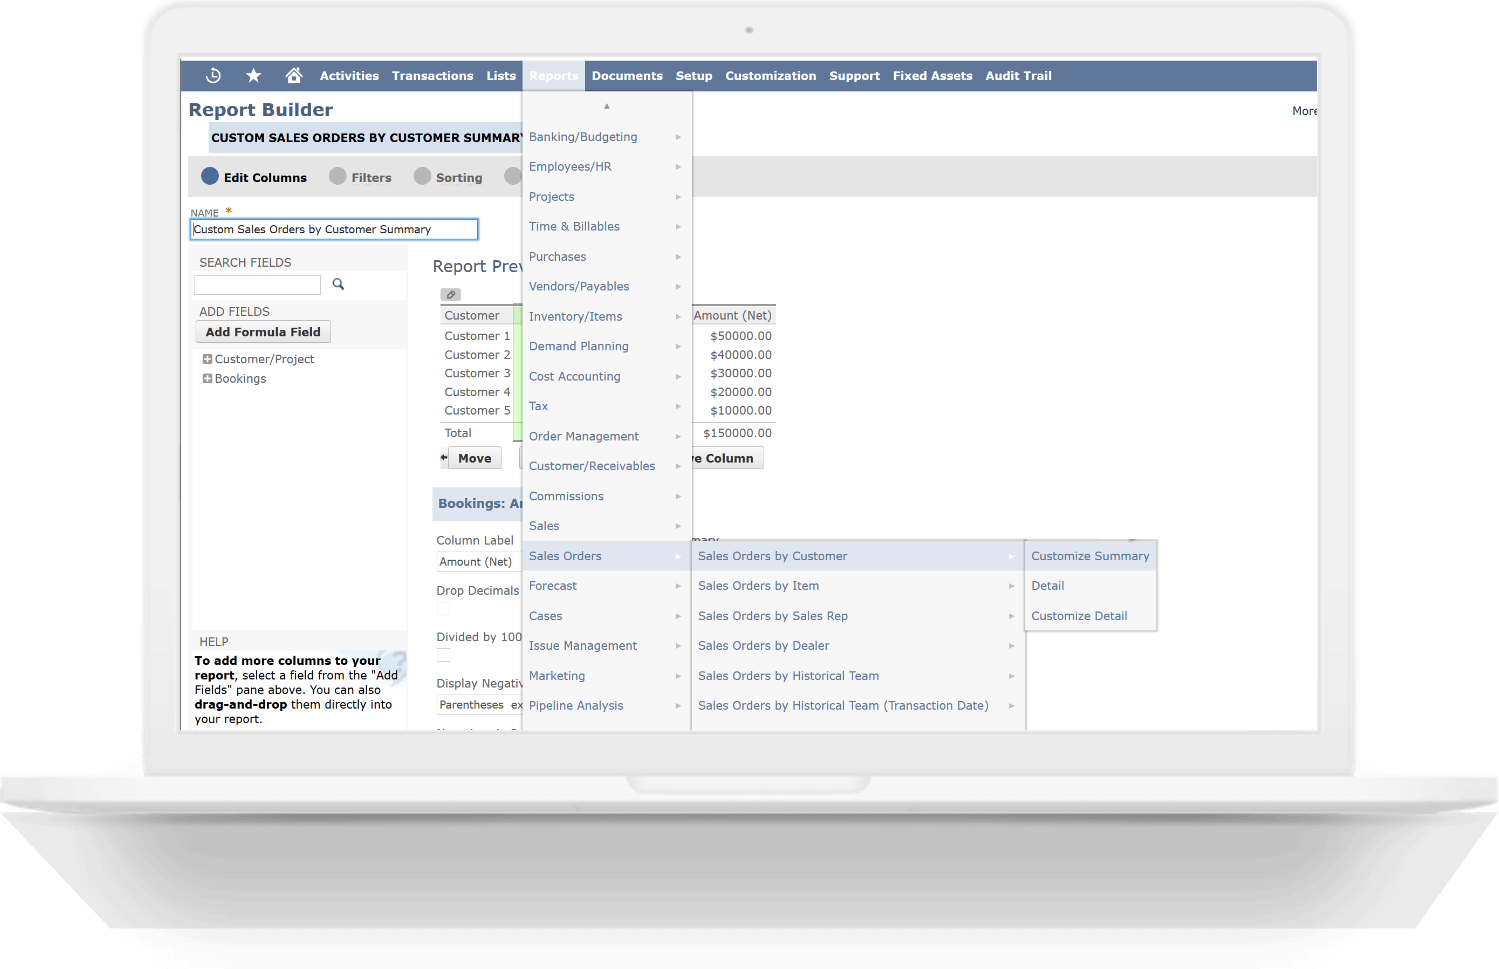This screenshot has height=969, width=1499.
Task: Expand the Vendors/Payables submenu
Action: point(606,287)
